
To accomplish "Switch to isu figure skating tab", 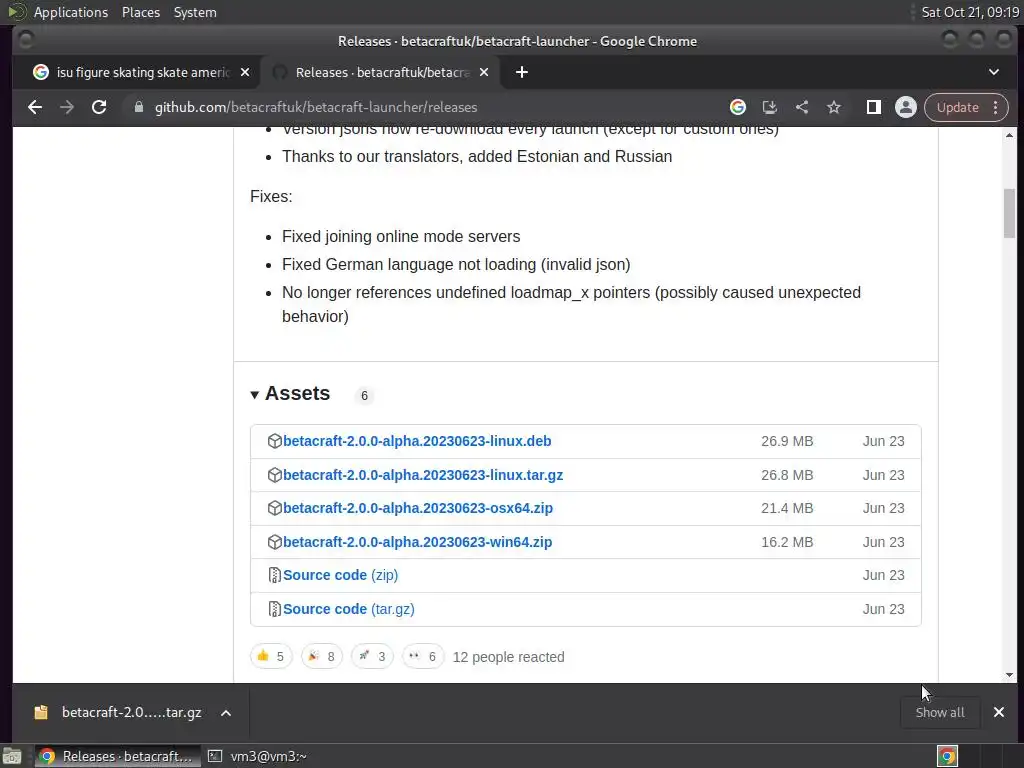I will click(x=134, y=72).
